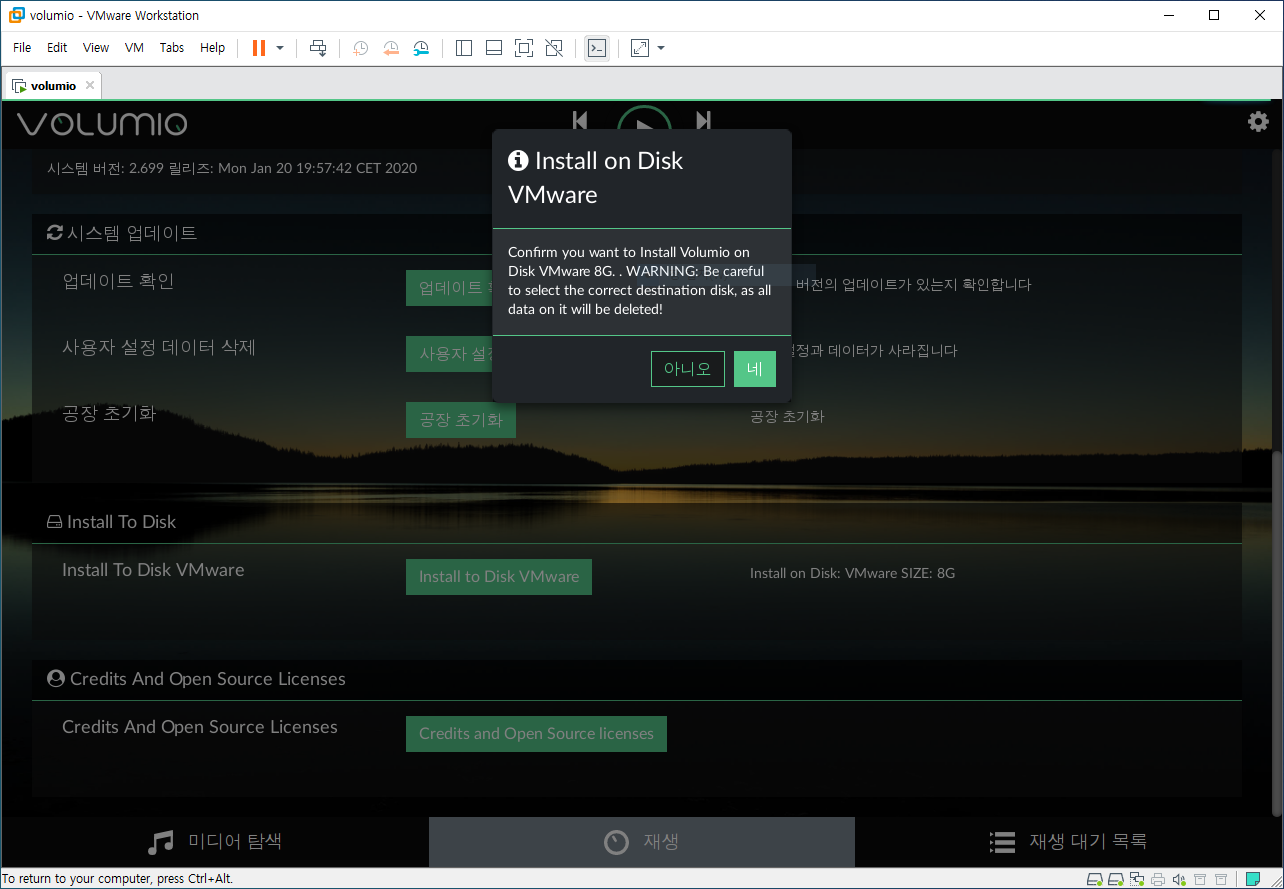This screenshot has width=1284, height=889.
Task: Click the printer device status icon
Action: tap(1158, 880)
